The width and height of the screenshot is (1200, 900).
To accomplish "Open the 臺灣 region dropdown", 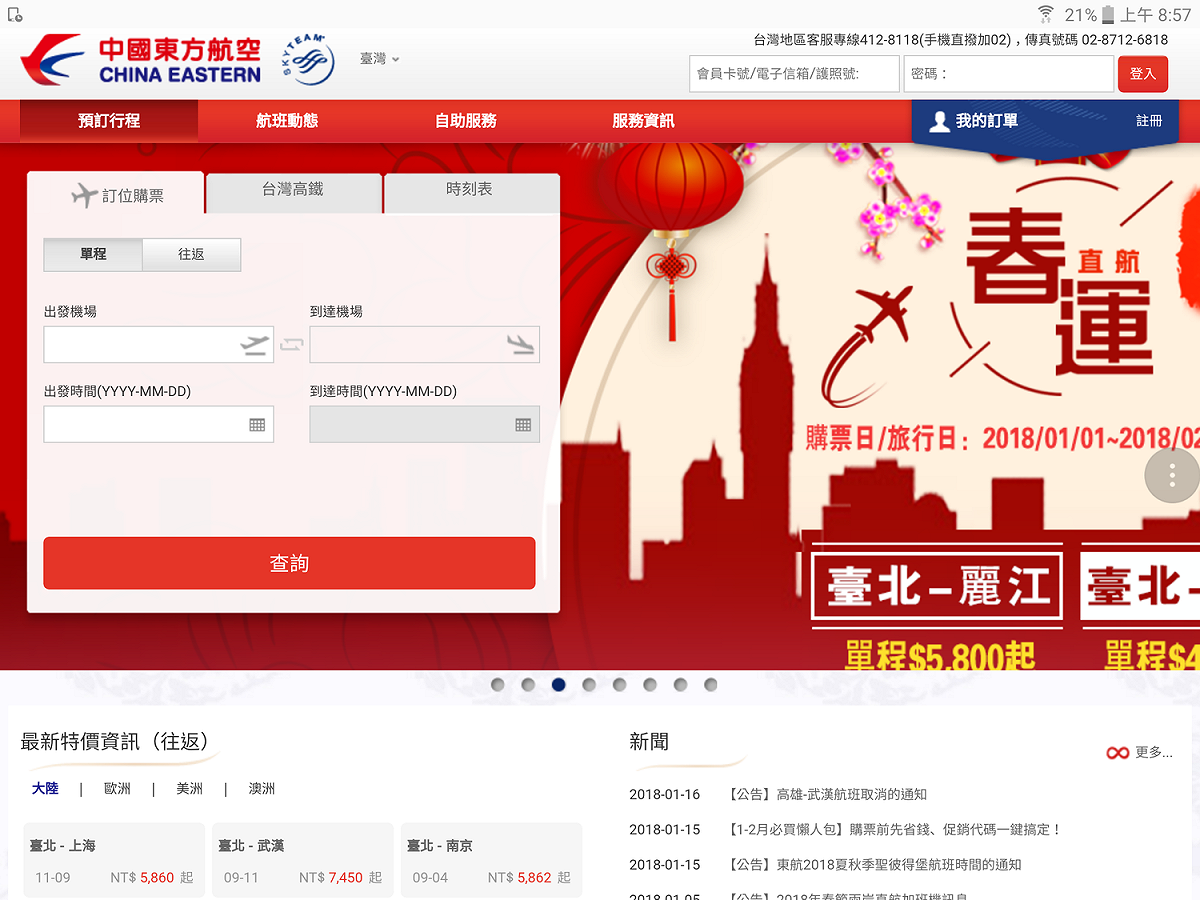I will [380, 59].
